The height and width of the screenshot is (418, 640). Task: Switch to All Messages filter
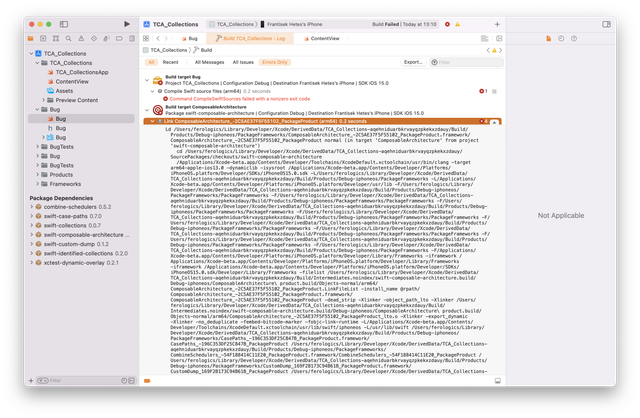pyautogui.click(x=209, y=62)
